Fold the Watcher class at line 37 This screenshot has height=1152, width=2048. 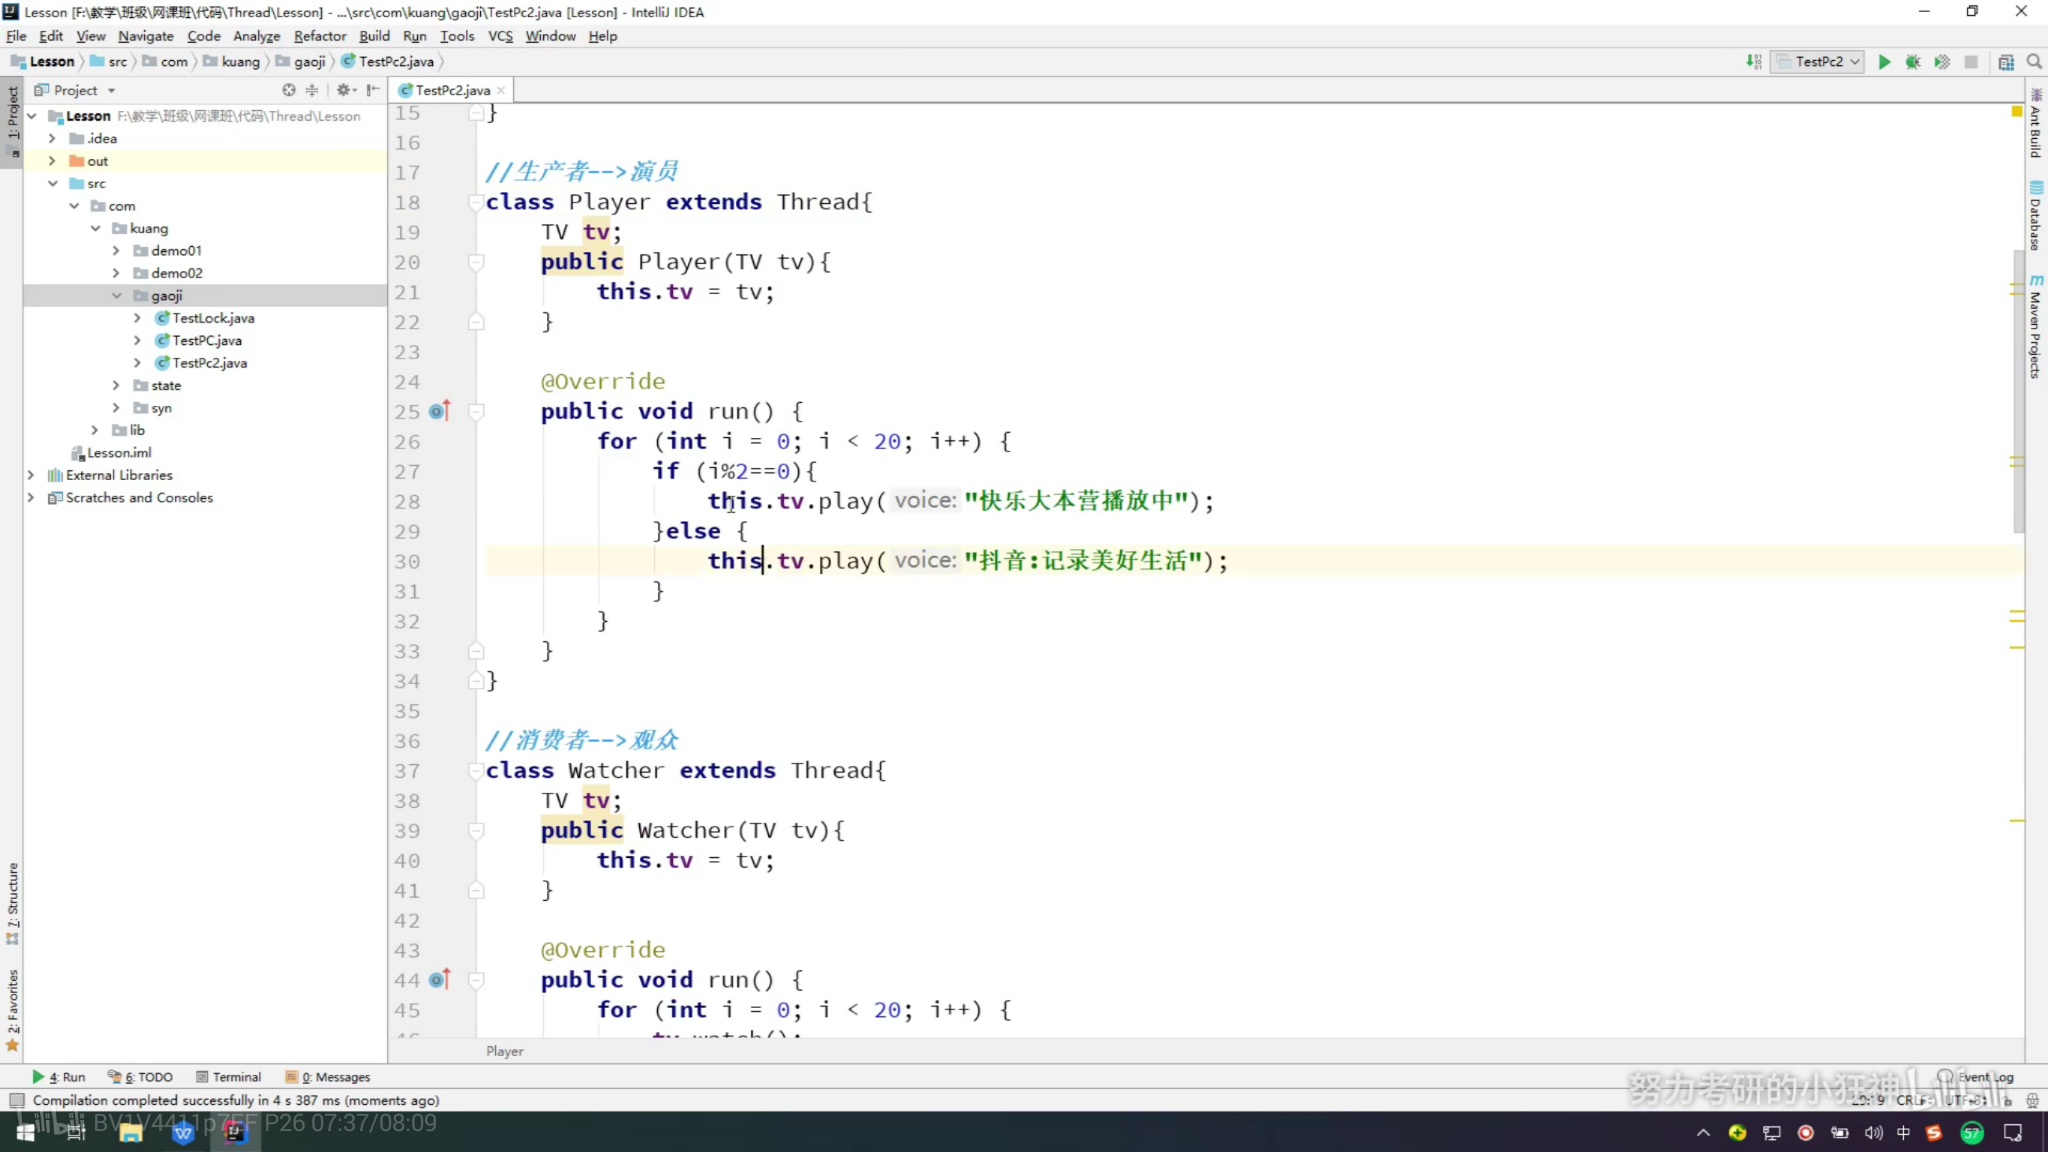click(476, 771)
